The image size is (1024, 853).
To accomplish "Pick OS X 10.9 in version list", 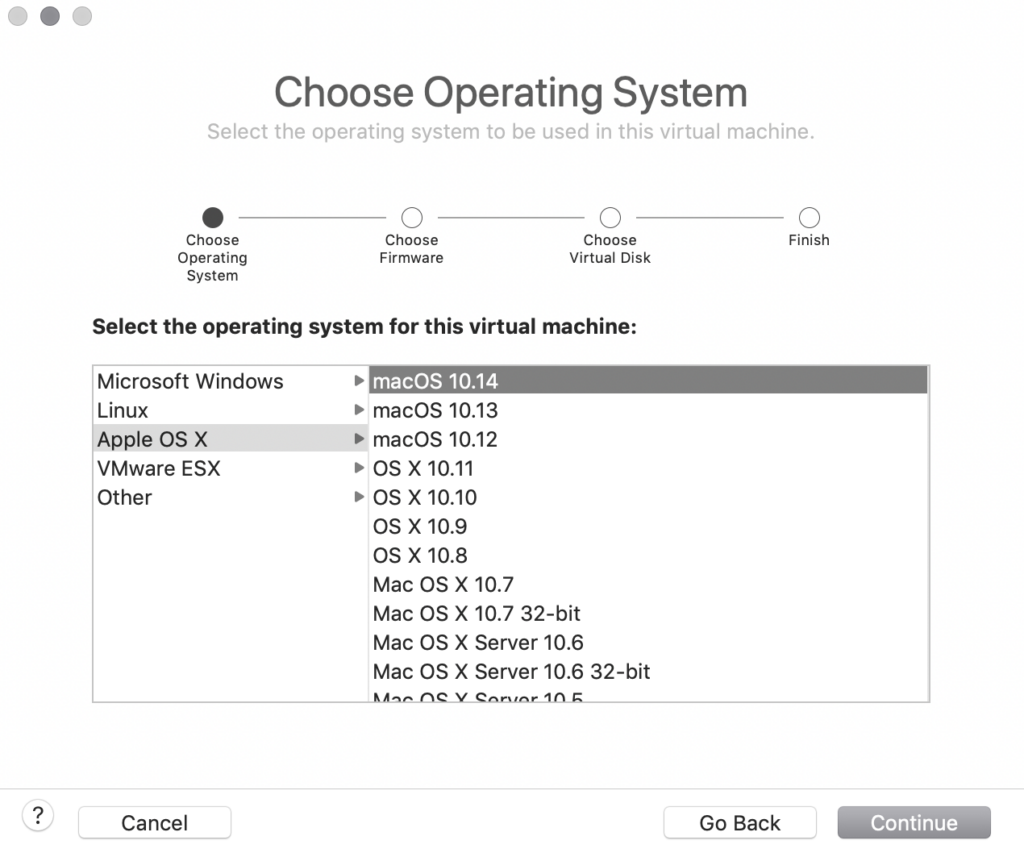I will [x=420, y=526].
